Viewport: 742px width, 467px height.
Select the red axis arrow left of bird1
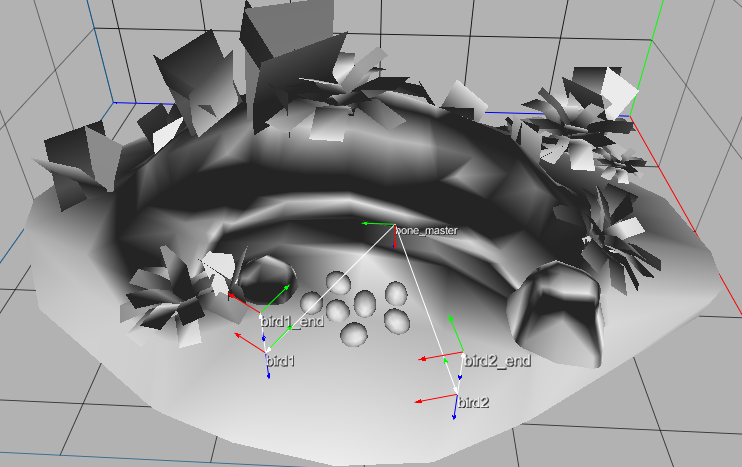[249, 339]
